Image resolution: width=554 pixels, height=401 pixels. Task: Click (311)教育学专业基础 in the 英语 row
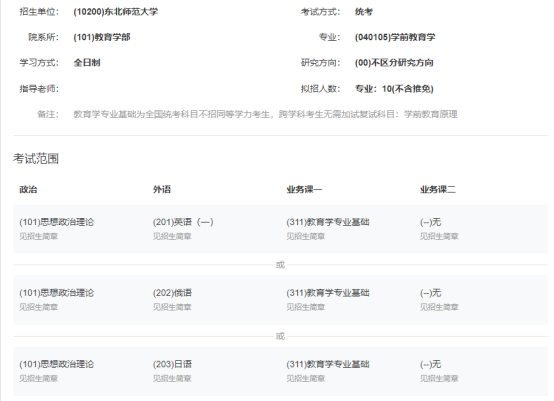tap(328, 222)
